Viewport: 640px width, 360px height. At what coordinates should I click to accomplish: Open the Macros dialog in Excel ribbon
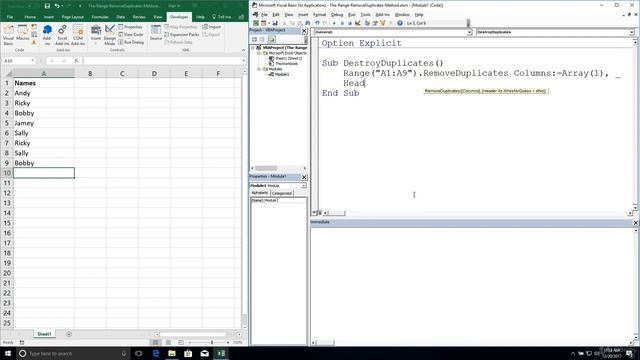click(x=22, y=33)
